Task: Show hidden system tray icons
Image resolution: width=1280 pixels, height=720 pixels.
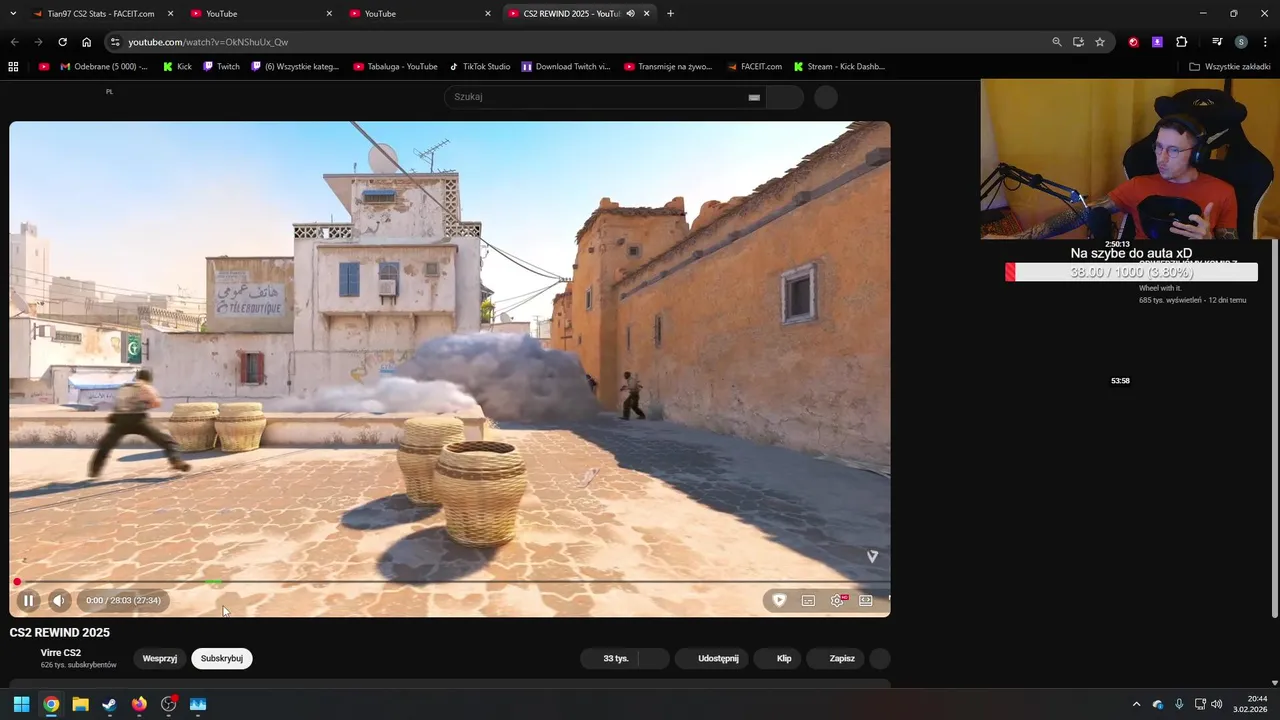Action: click(1136, 704)
